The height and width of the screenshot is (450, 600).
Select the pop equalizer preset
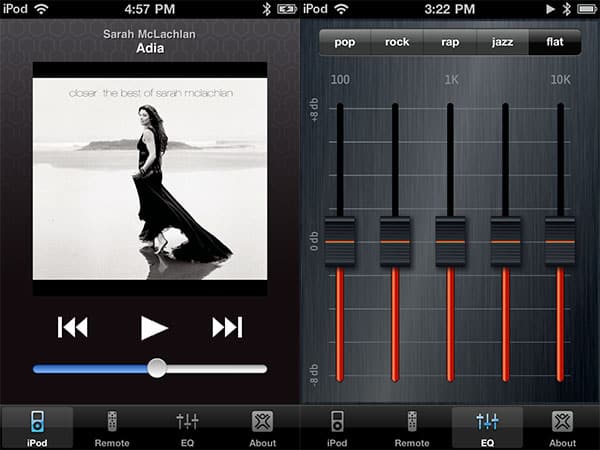(x=345, y=42)
